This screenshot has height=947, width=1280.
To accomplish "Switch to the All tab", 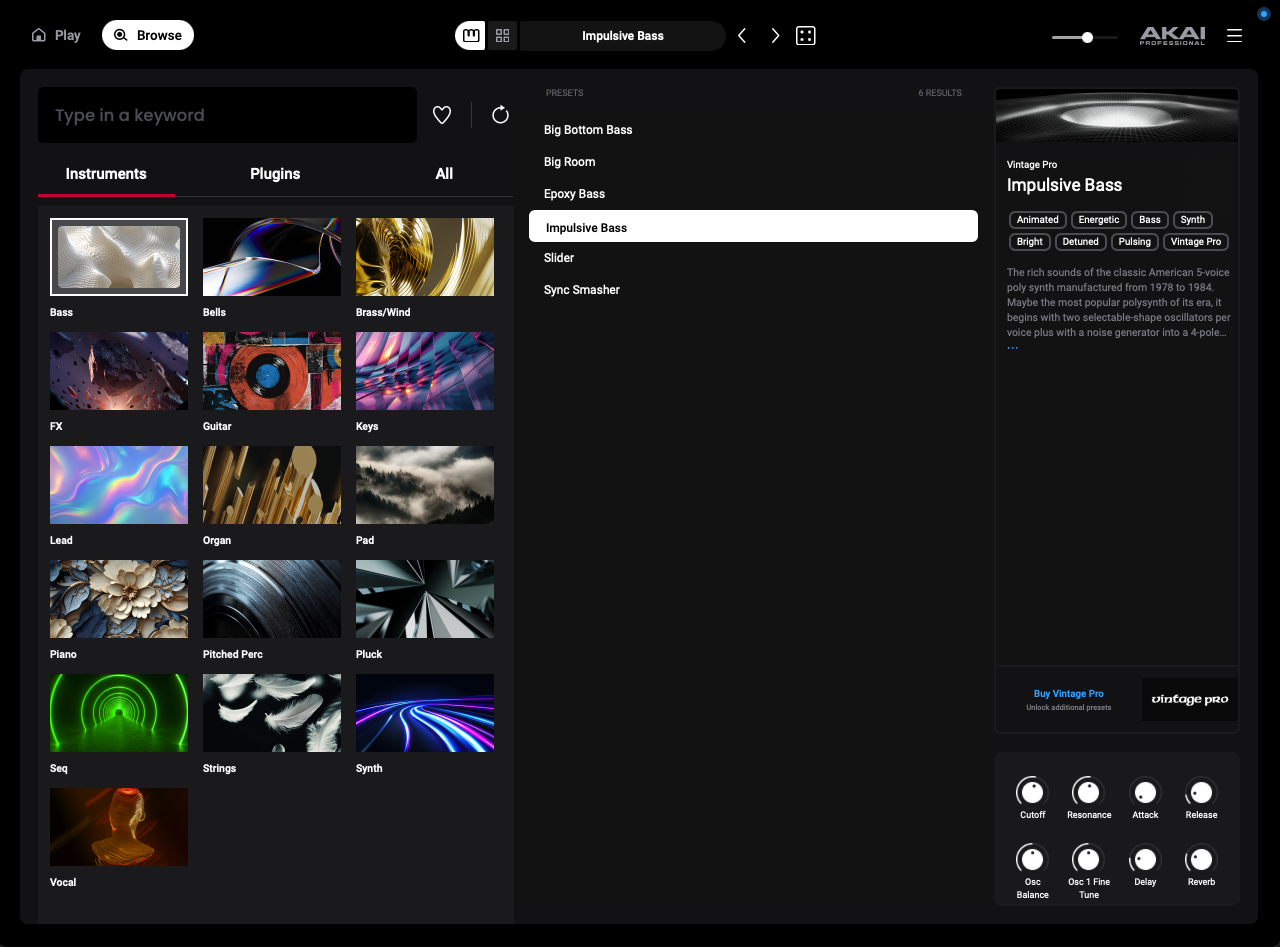I will pos(444,174).
